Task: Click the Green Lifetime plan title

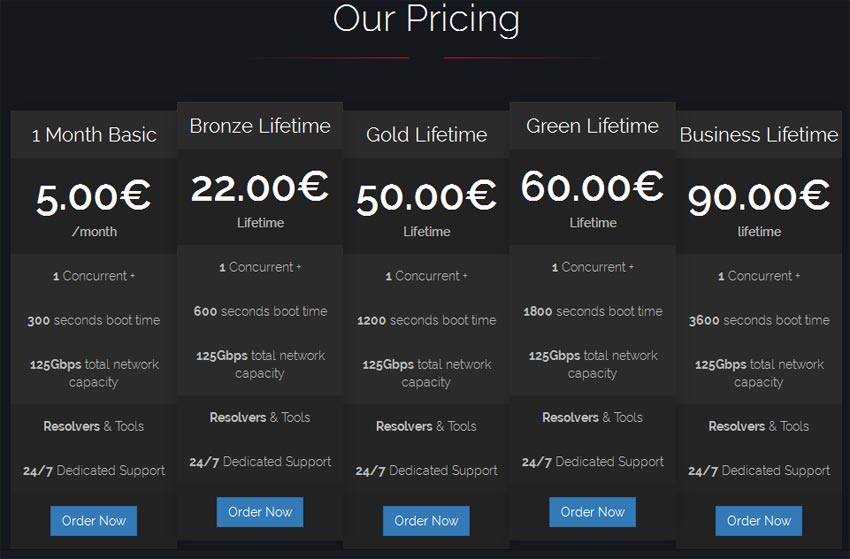Action: coord(592,126)
